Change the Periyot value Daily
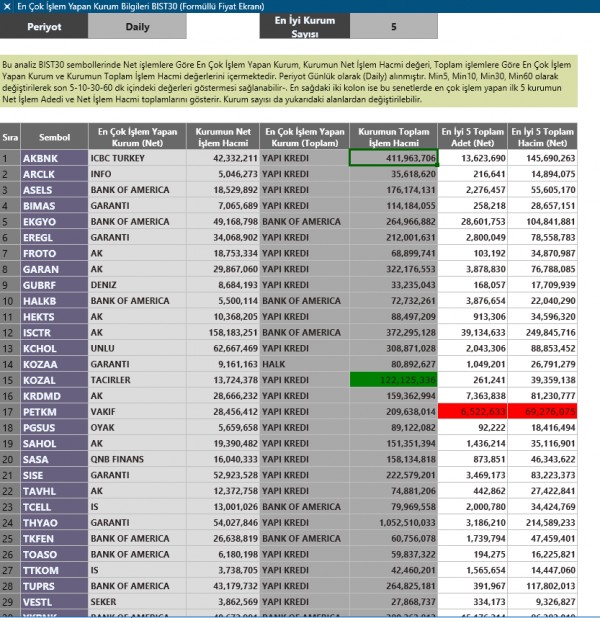This screenshot has width=600, height=618. (x=137, y=26)
